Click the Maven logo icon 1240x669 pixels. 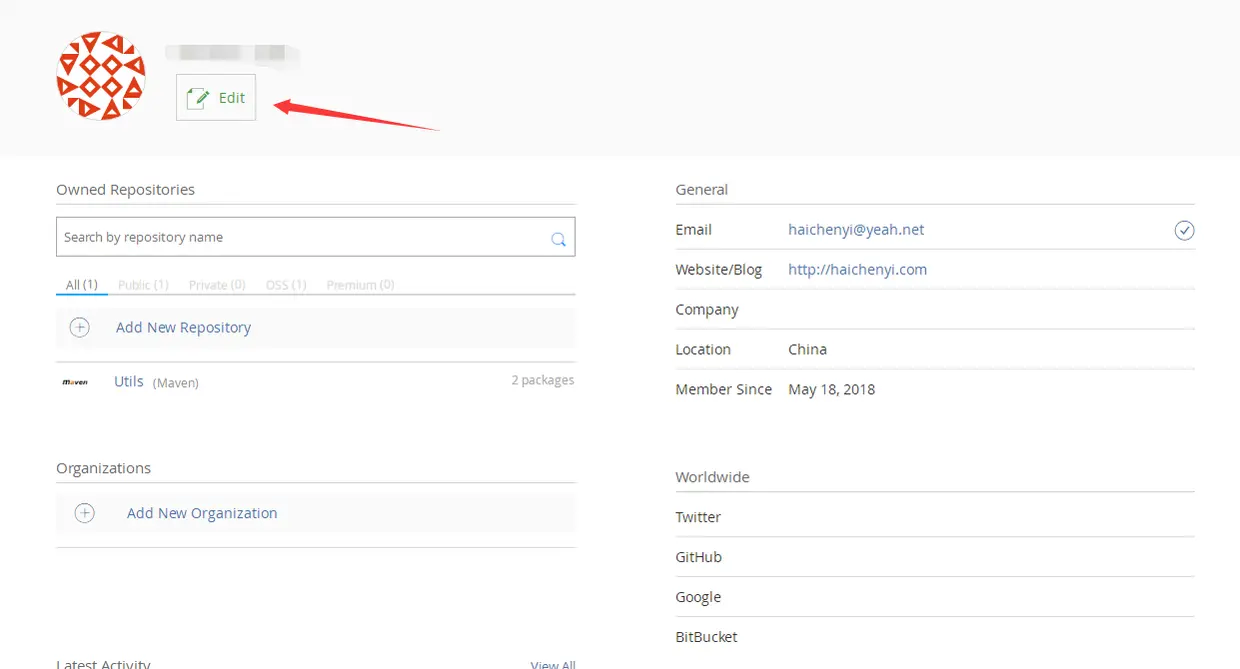coord(75,382)
